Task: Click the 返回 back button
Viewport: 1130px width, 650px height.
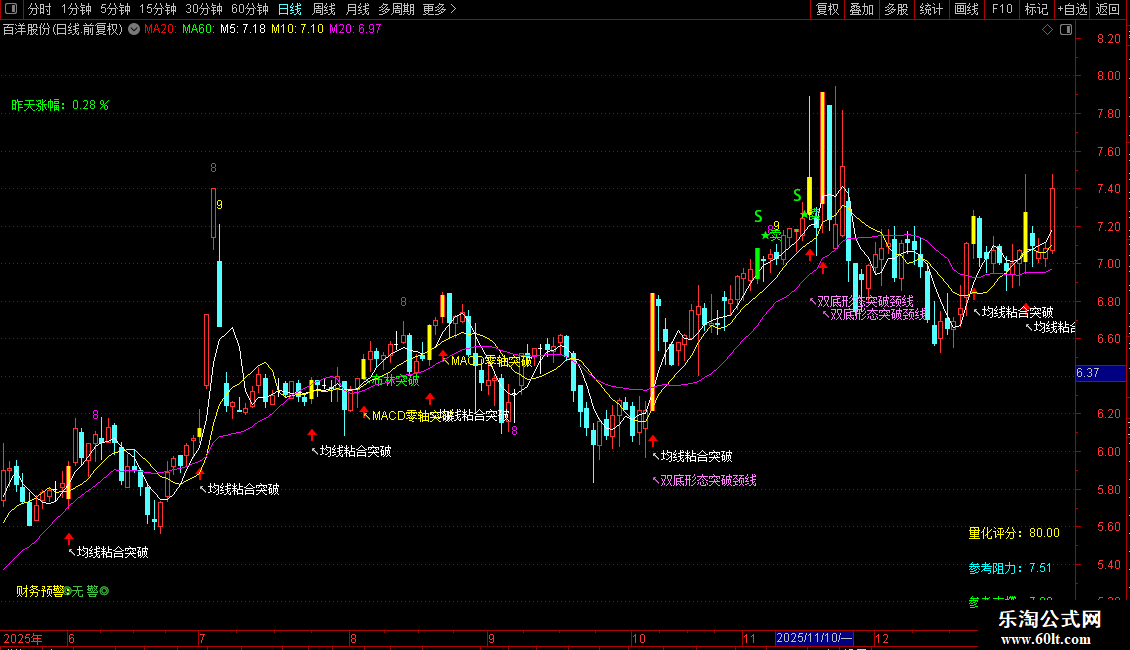Action: [x=1108, y=9]
